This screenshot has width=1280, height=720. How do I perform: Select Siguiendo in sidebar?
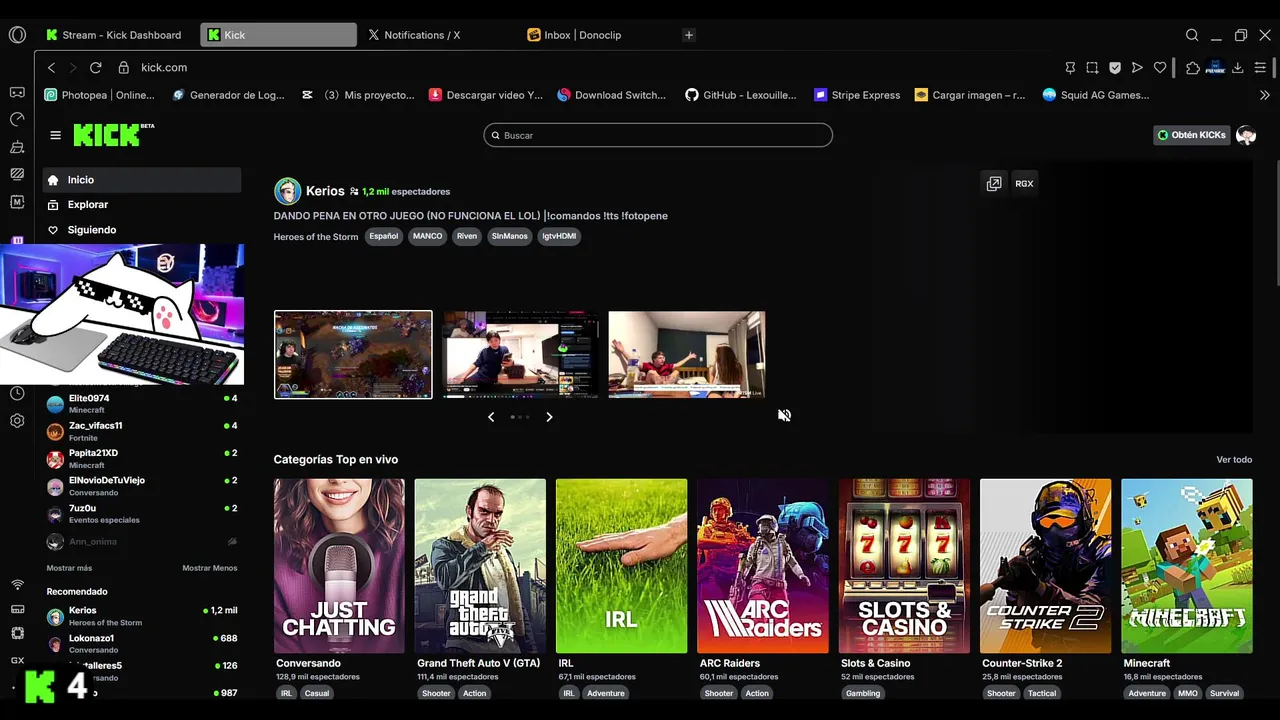pos(141,230)
